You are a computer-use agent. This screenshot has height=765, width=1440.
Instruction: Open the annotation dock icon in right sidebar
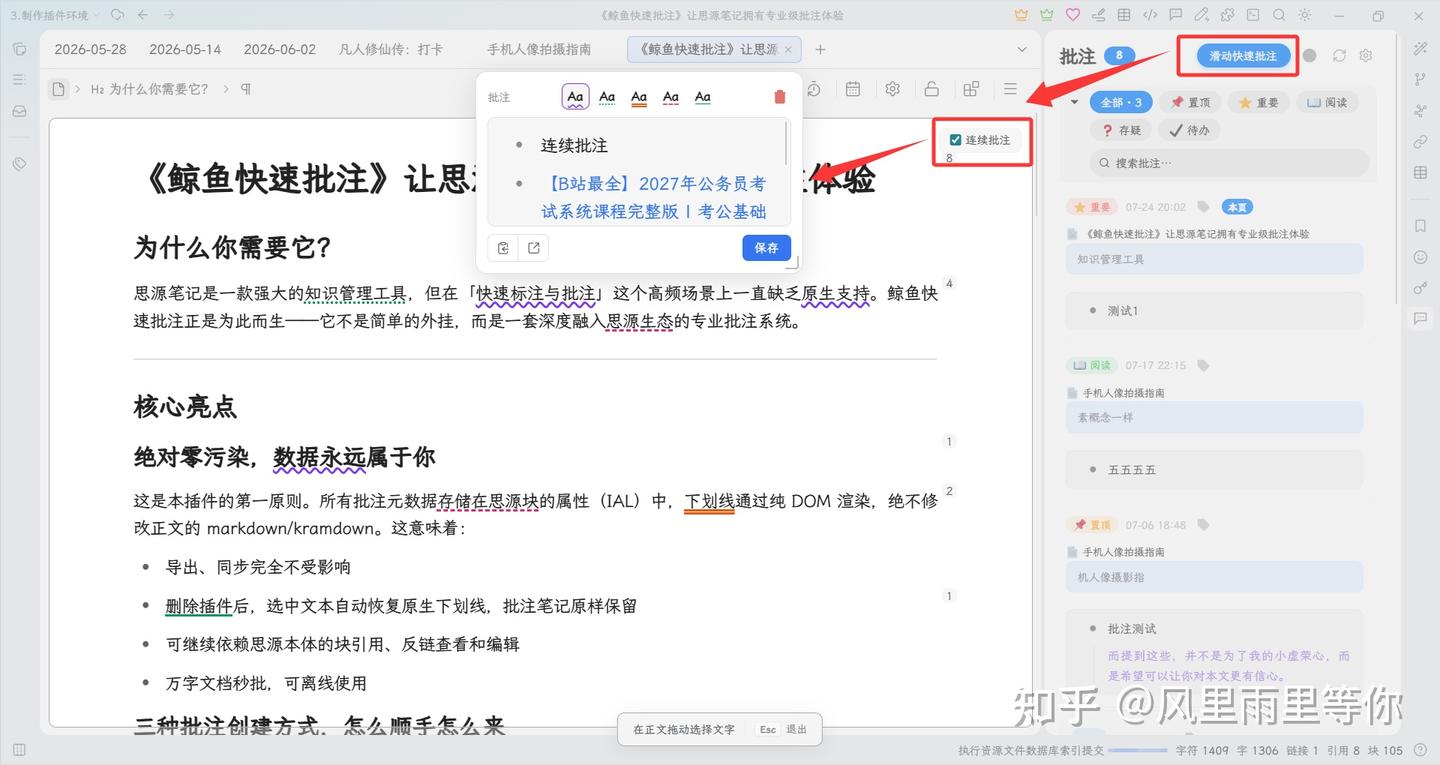[x=1420, y=319]
